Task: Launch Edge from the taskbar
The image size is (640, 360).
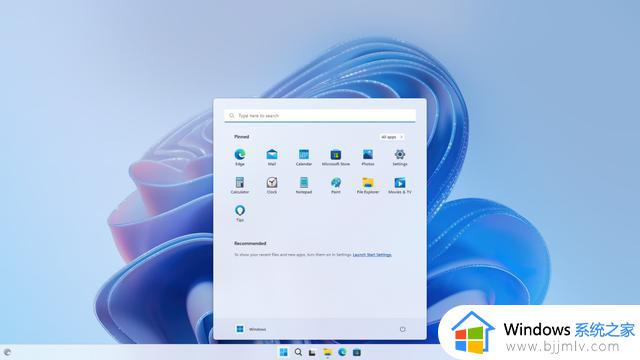Action: (342, 352)
